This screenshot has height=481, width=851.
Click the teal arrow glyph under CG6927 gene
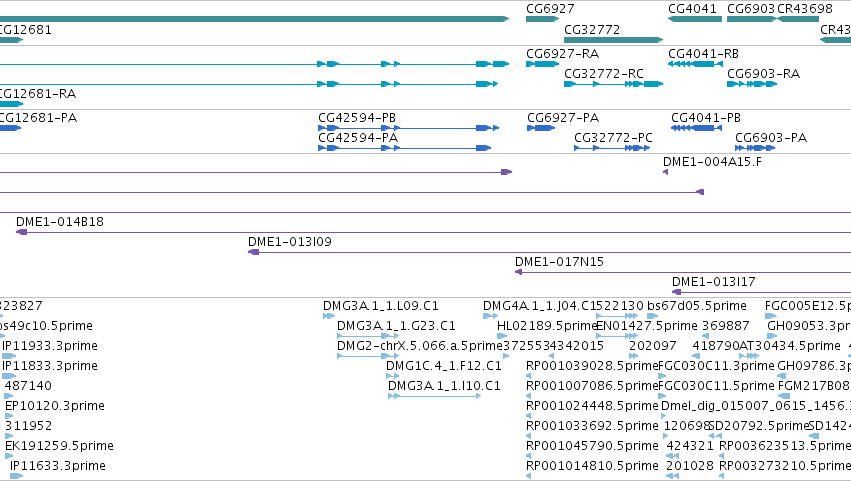(x=542, y=20)
